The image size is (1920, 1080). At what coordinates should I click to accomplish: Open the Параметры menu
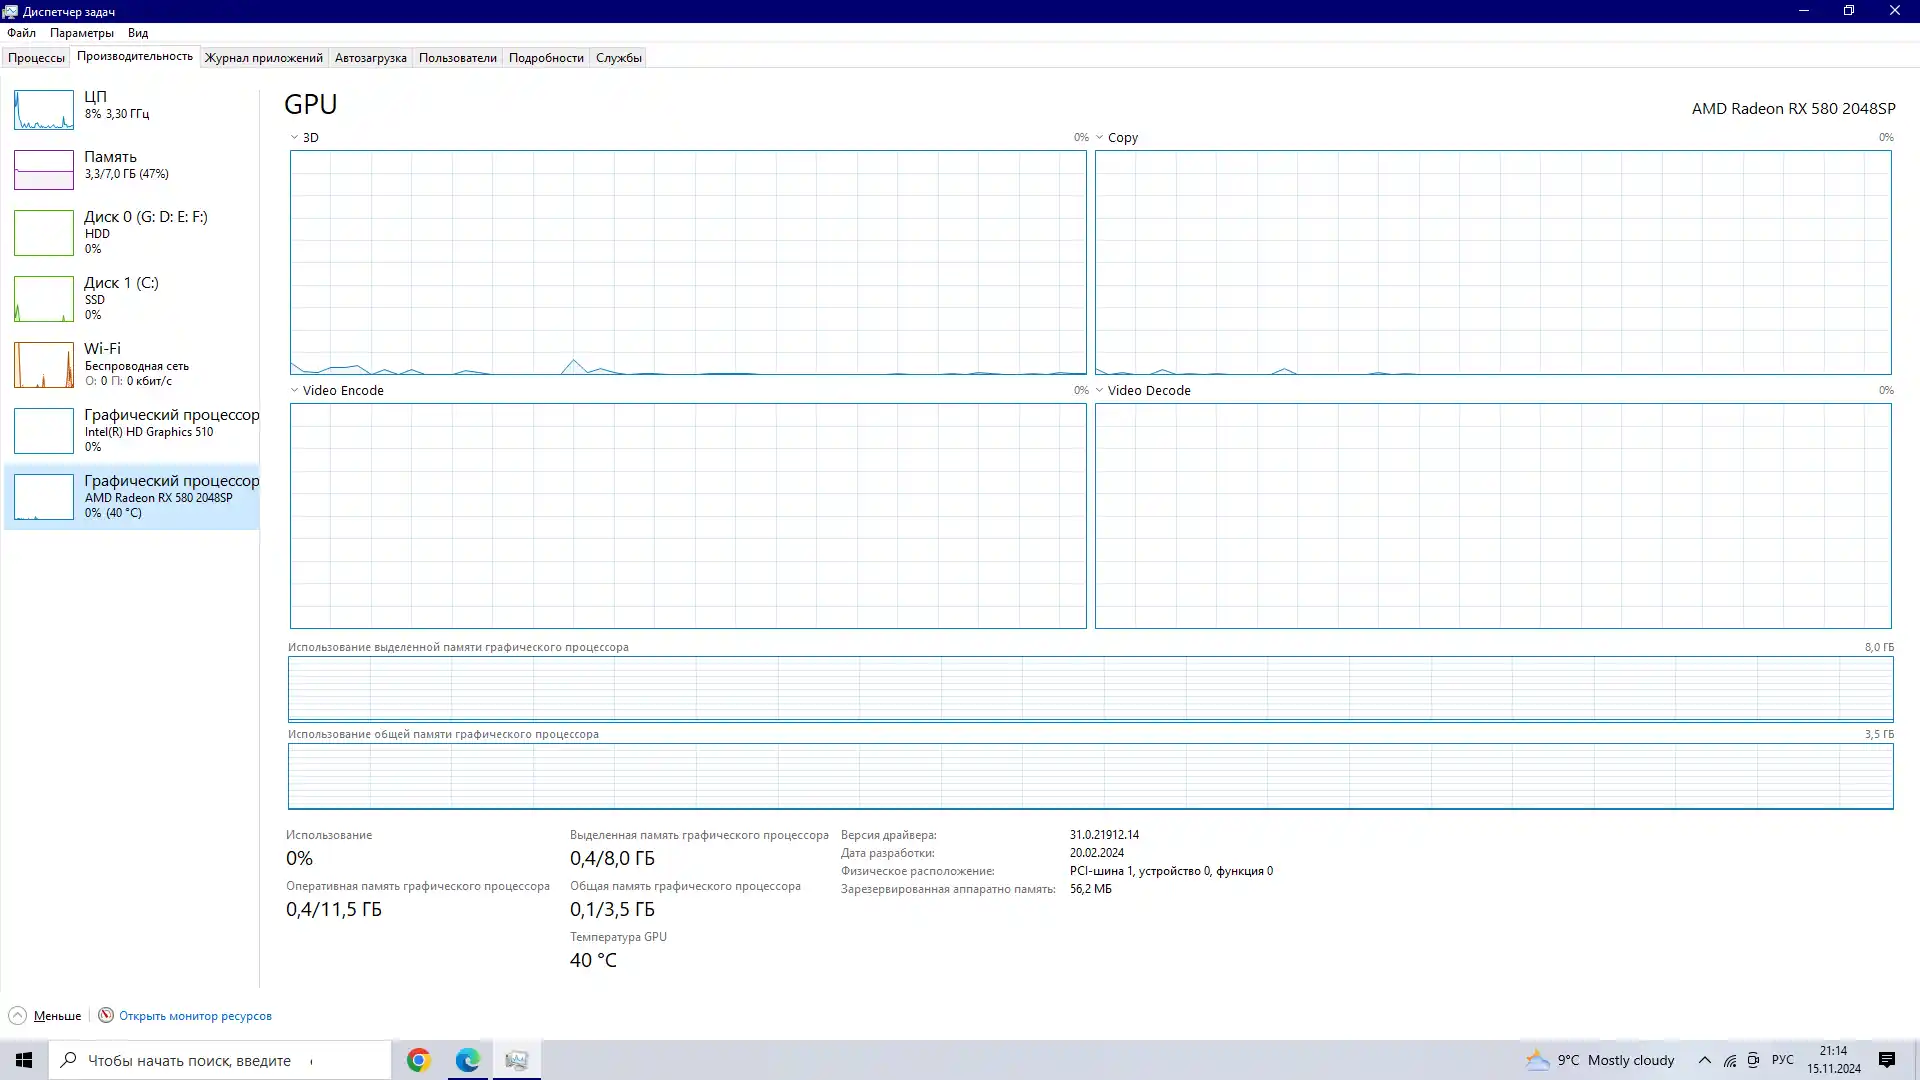pyautogui.click(x=82, y=33)
